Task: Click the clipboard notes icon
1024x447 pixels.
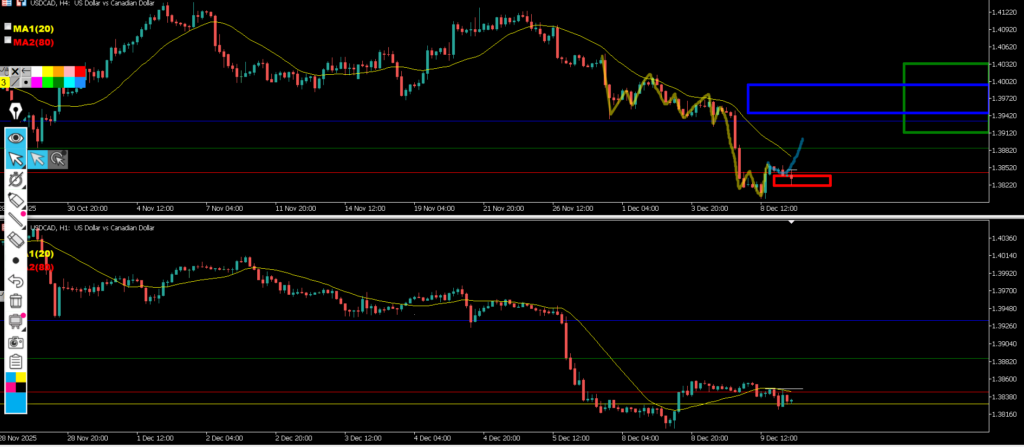Action: pos(16,362)
